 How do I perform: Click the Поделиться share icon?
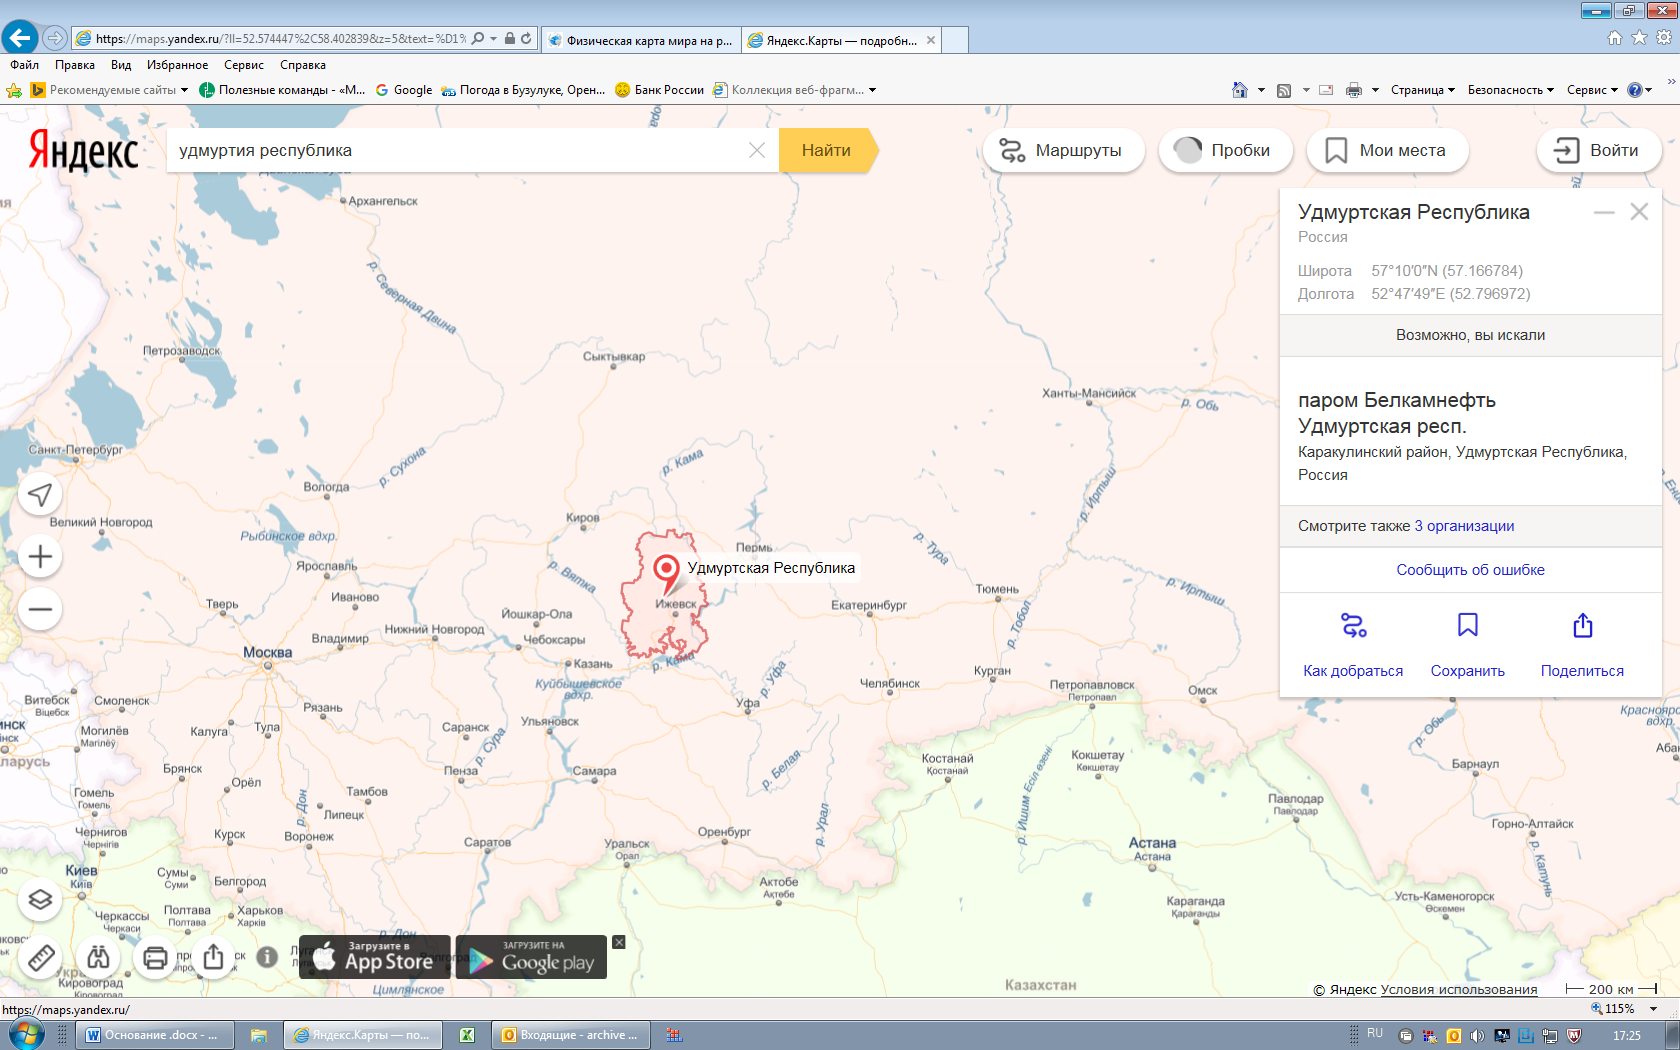(x=1582, y=625)
